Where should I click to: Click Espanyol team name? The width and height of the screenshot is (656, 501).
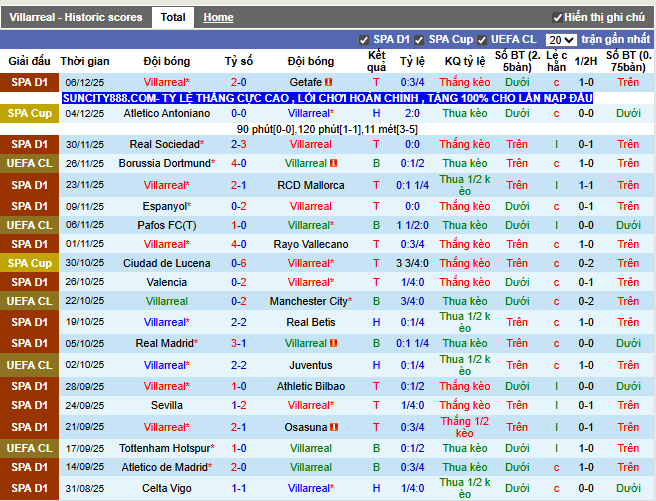164,207
